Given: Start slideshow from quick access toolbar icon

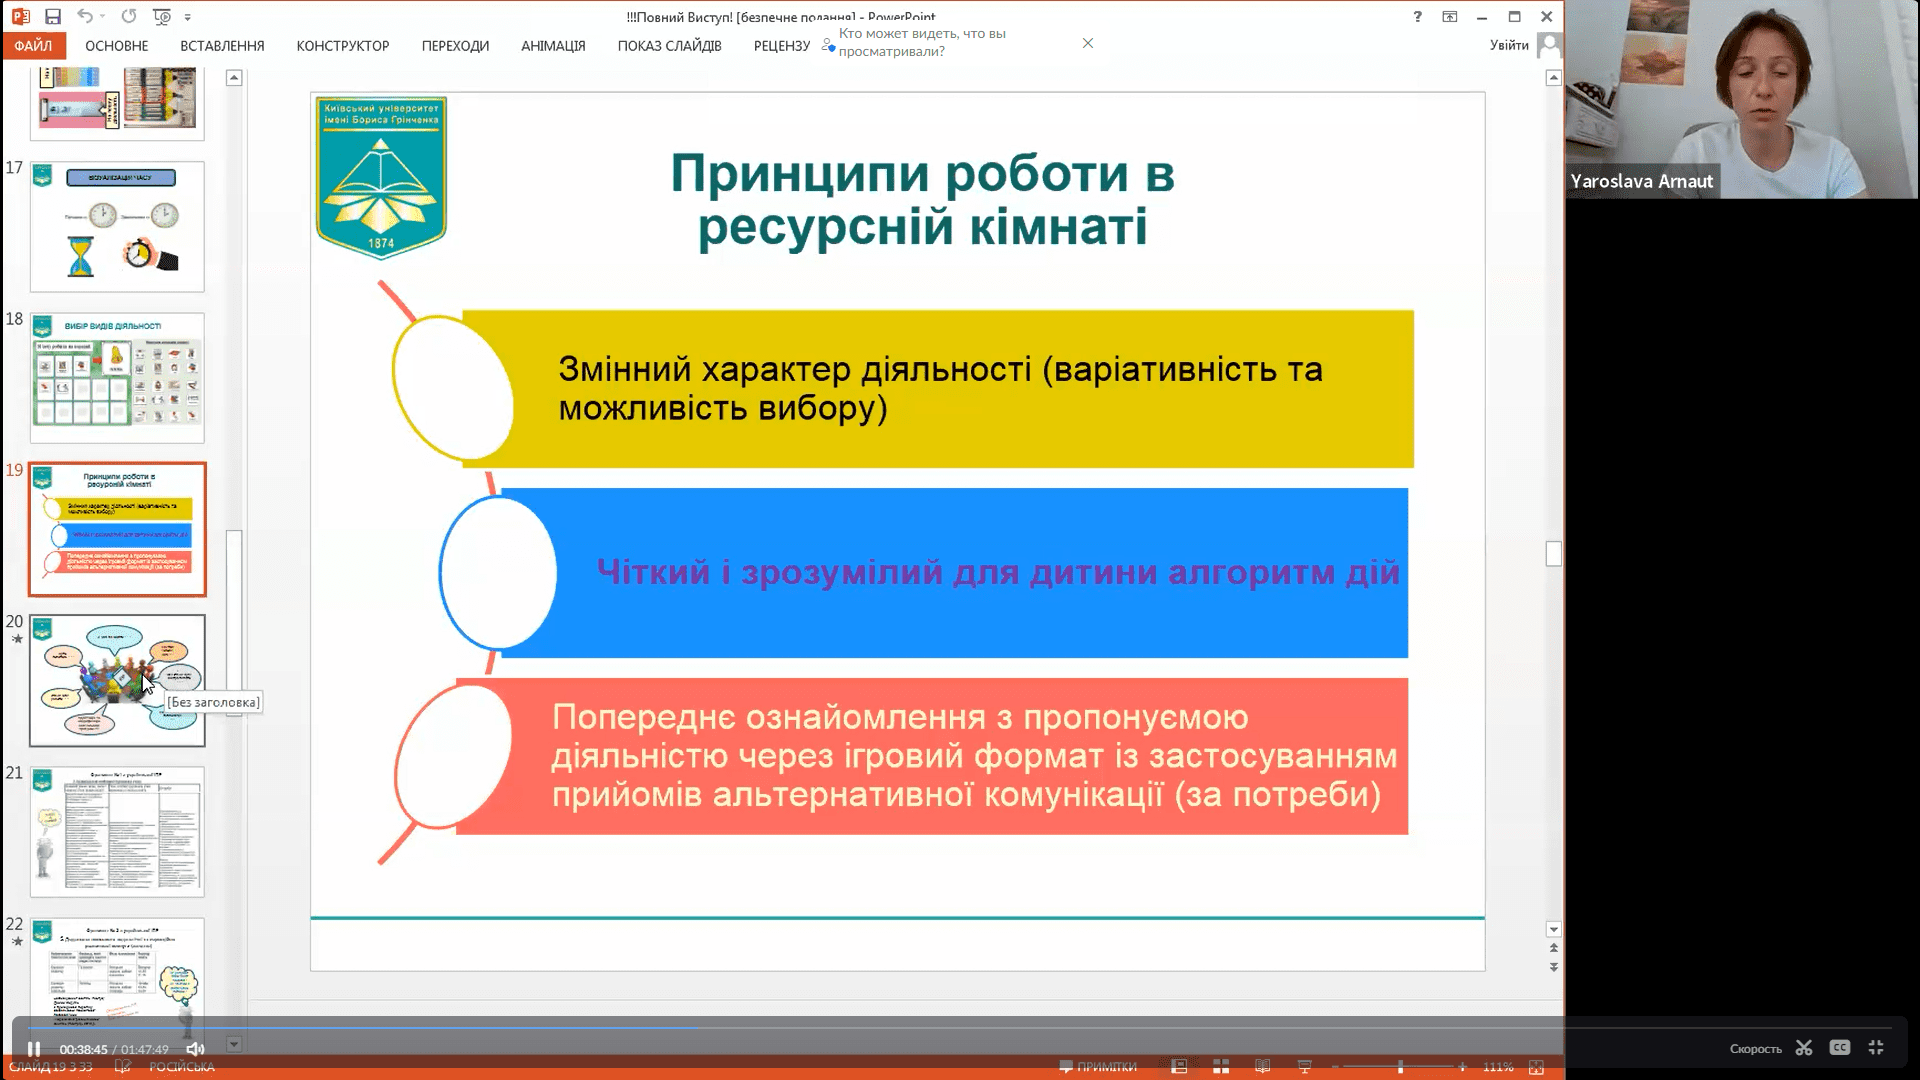Looking at the screenshot, I should pos(160,16).
